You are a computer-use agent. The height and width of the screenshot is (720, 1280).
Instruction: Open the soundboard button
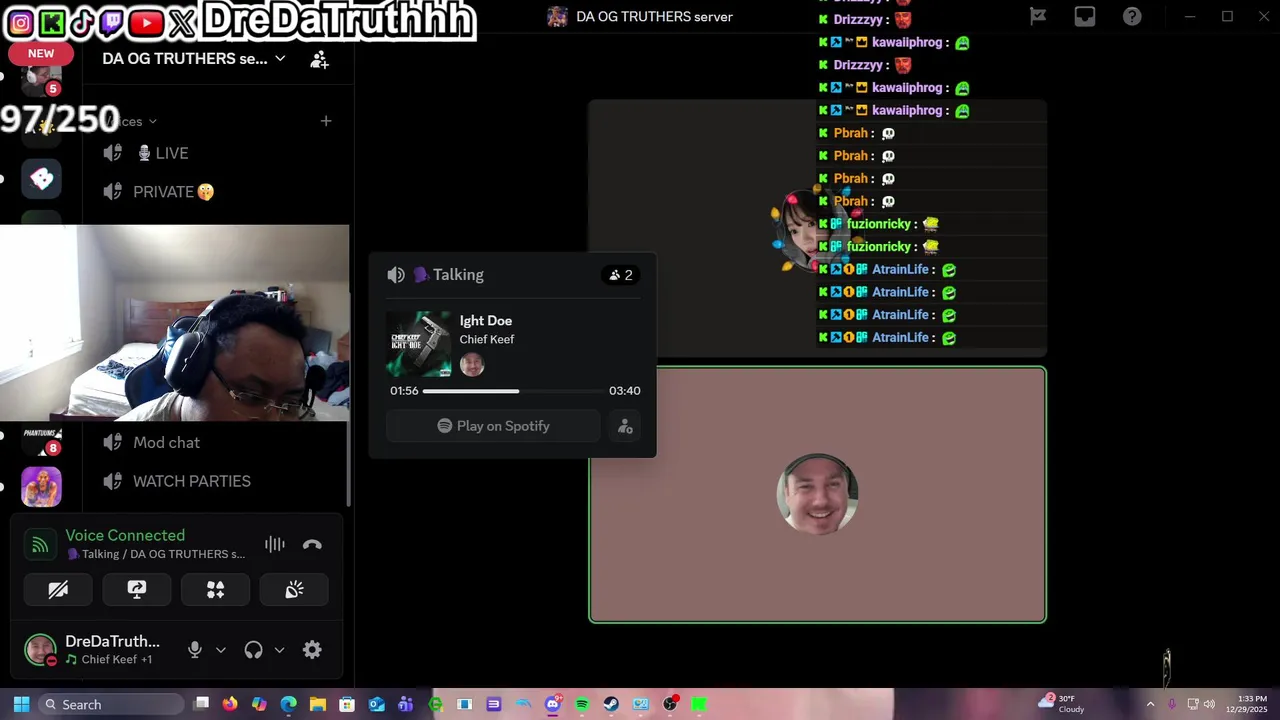(294, 590)
